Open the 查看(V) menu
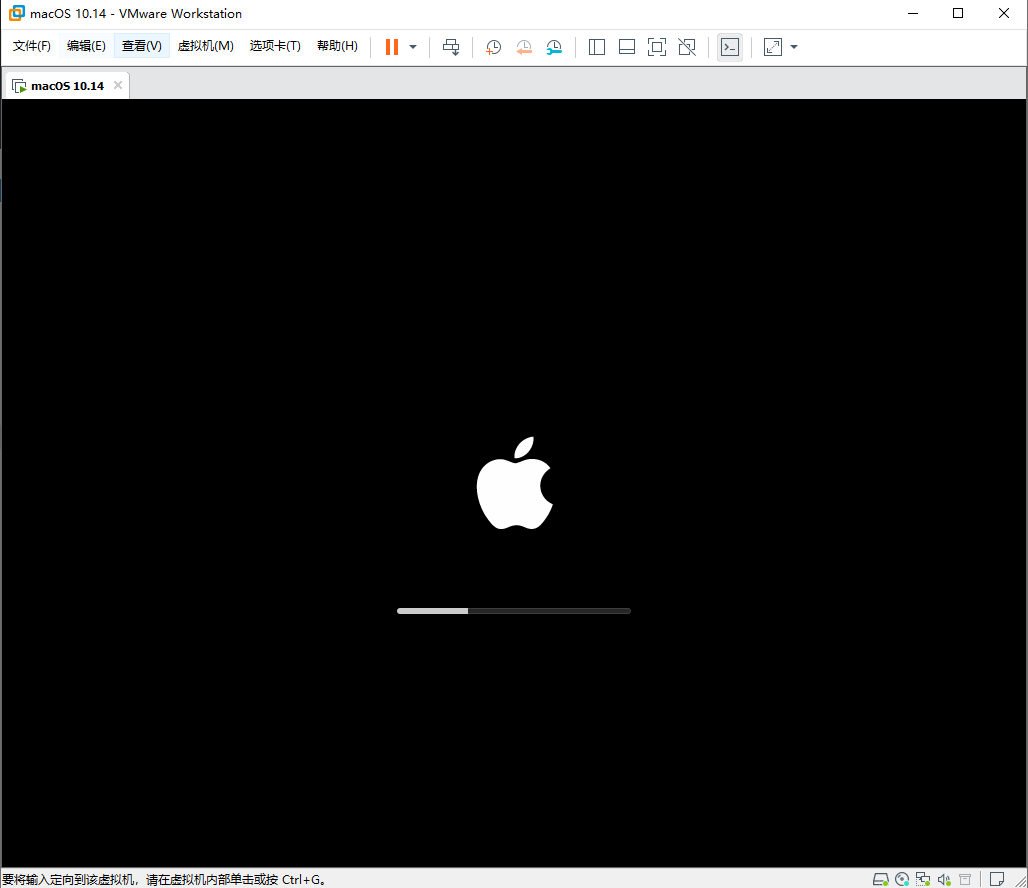The width and height of the screenshot is (1028, 888). [140, 45]
